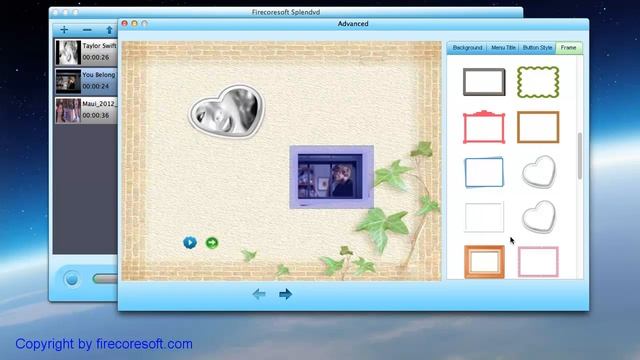Click the frame list scrollbar
The width and height of the screenshot is (640, 360).
point(580,156)
